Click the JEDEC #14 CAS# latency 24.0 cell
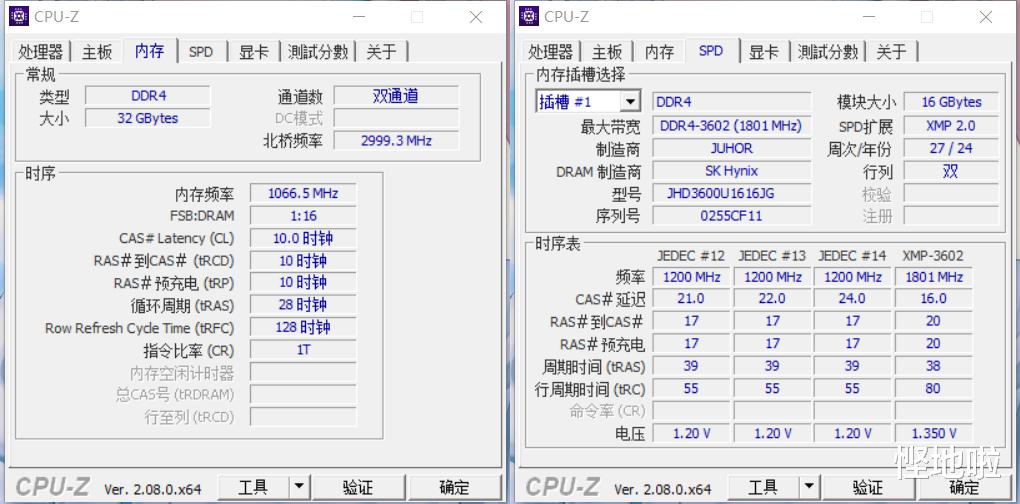 click(852, 298)
